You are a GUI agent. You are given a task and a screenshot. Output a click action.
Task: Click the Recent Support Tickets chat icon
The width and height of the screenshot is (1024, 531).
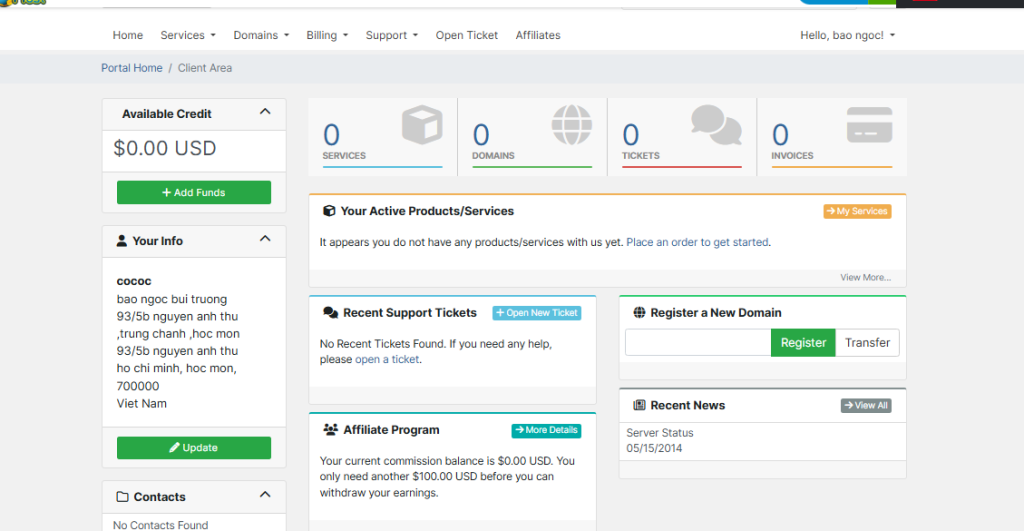pos(330,313)
